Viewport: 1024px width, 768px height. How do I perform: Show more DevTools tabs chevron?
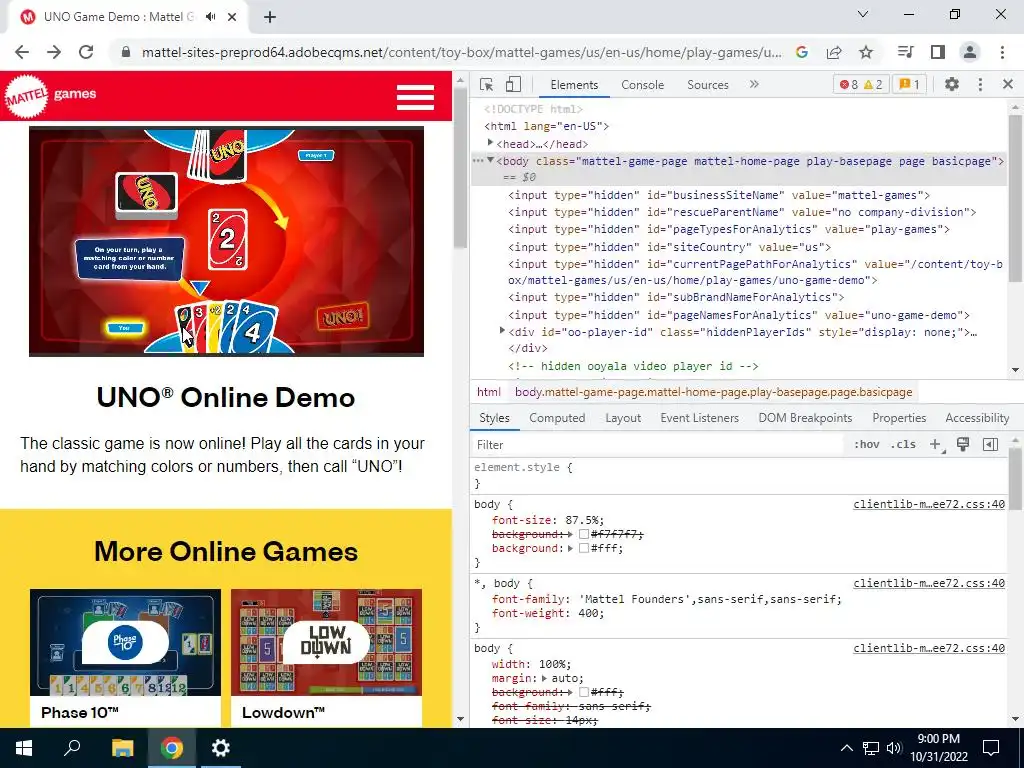point(754,84)
